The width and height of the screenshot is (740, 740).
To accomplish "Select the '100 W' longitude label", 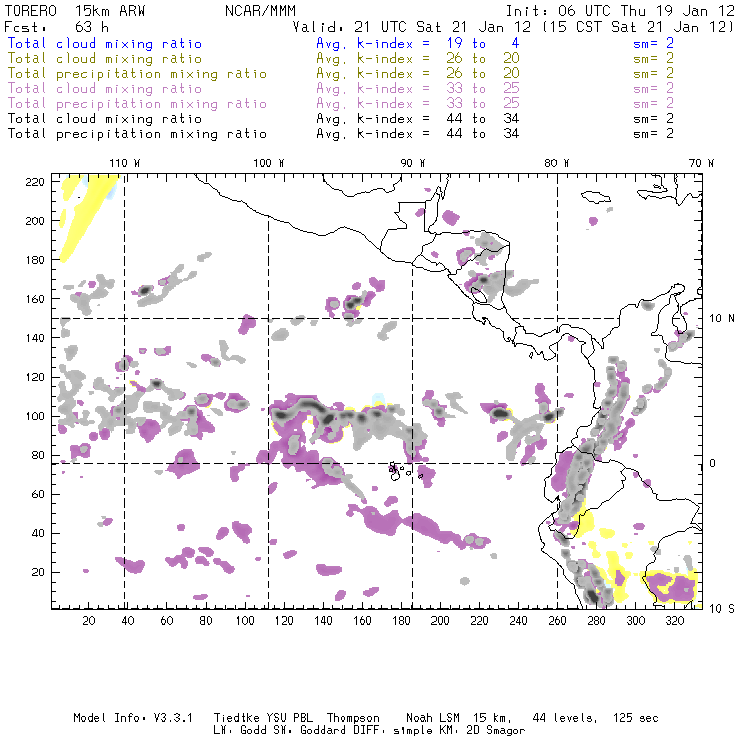I will click(269, 163).
